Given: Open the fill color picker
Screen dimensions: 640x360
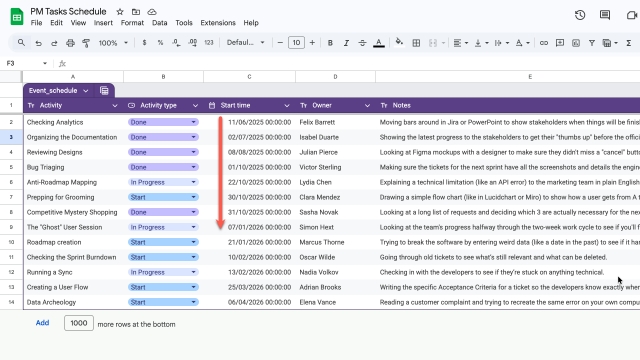Looking at the screenshot, I should click(x=399, y=42).
